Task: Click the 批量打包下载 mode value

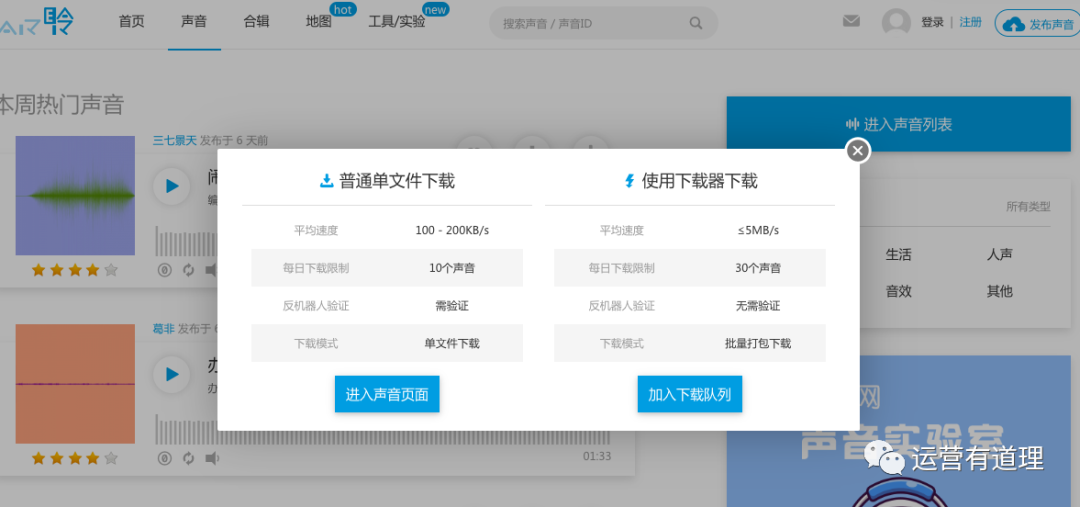Action: coord(758,343)
